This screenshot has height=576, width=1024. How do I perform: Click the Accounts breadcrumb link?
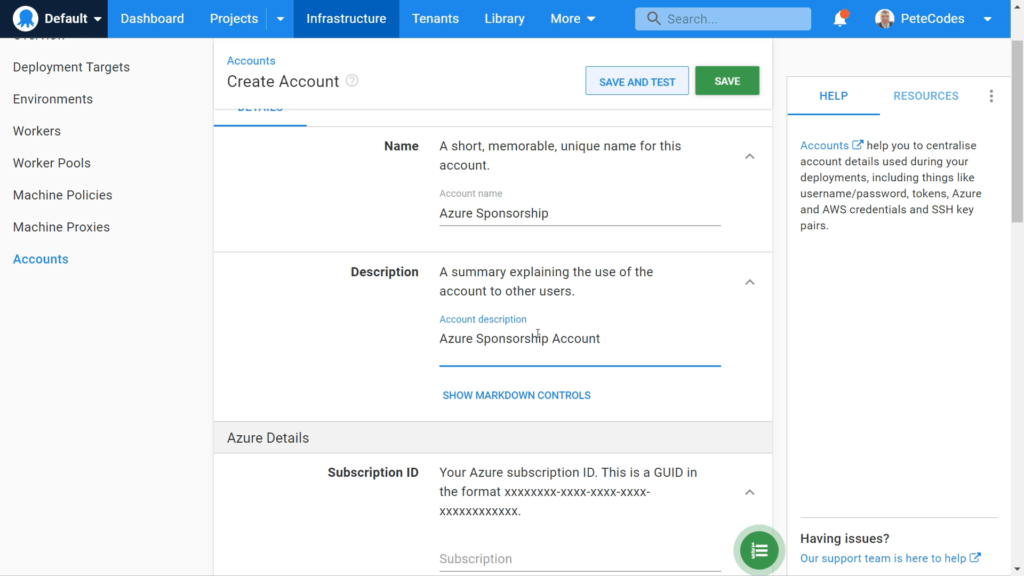[x=251, y=61]
